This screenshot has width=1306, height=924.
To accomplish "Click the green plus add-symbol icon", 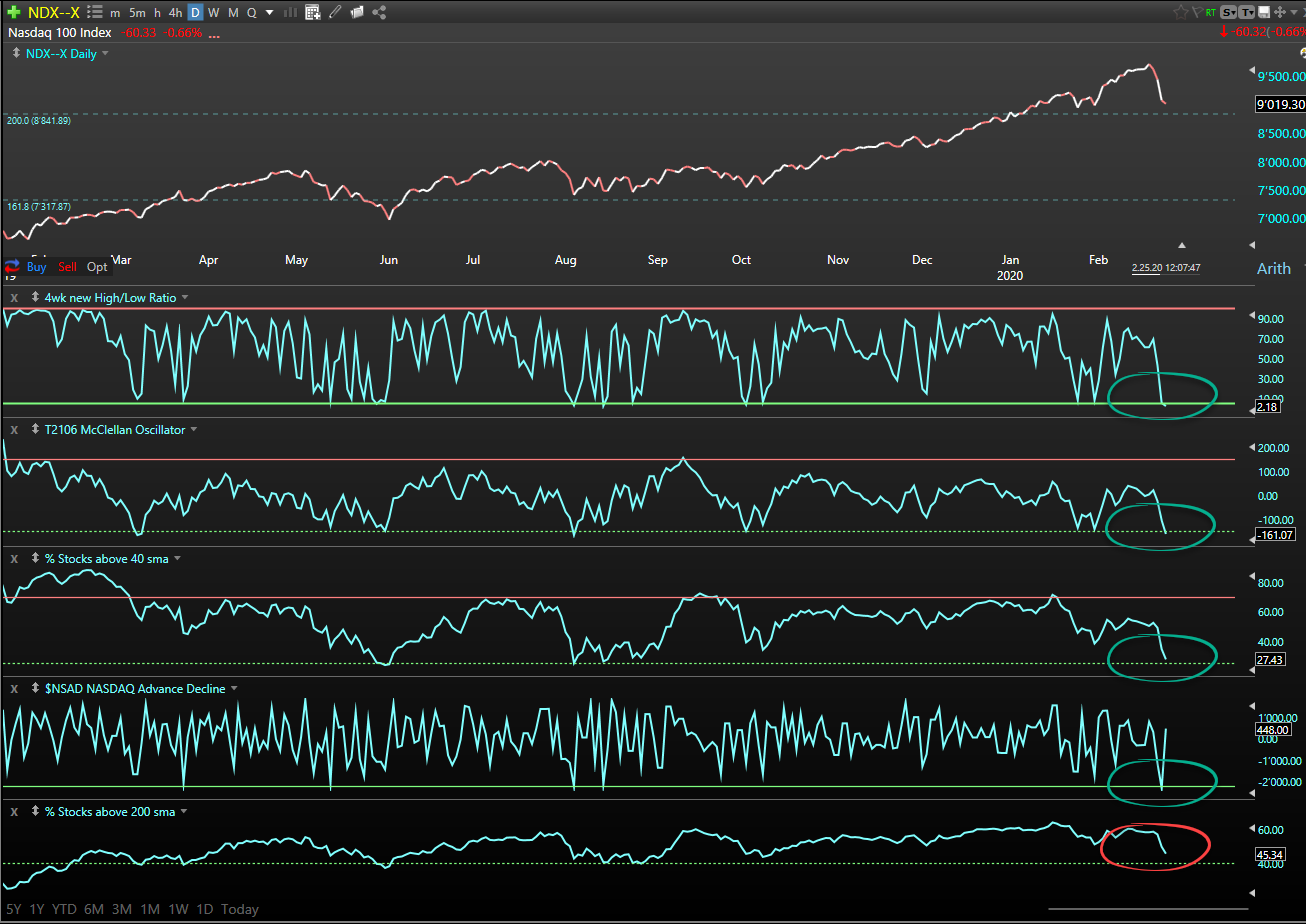I will (x=14, y=13).
